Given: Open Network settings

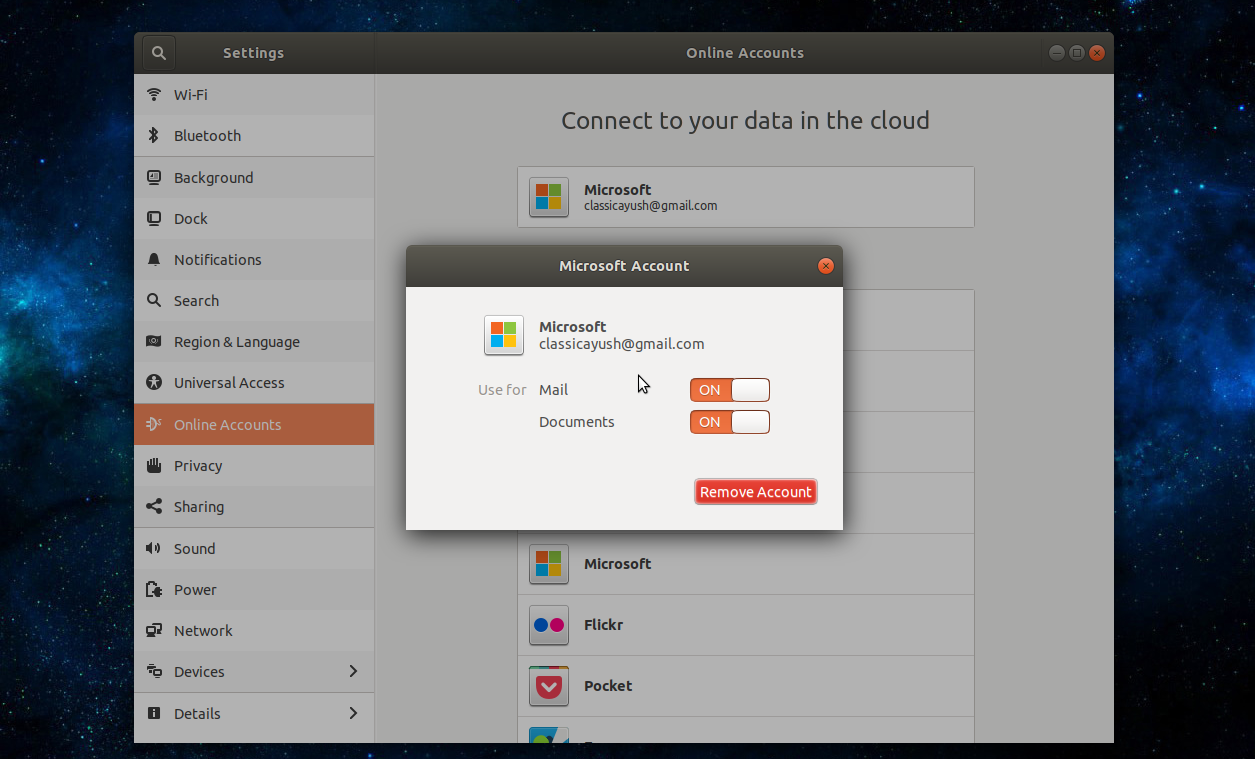Looking at the screenshot, I should (x=254, y=630).
